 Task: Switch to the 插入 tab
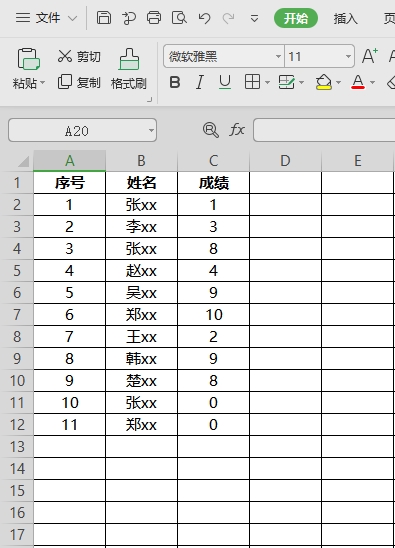(345, 18)
